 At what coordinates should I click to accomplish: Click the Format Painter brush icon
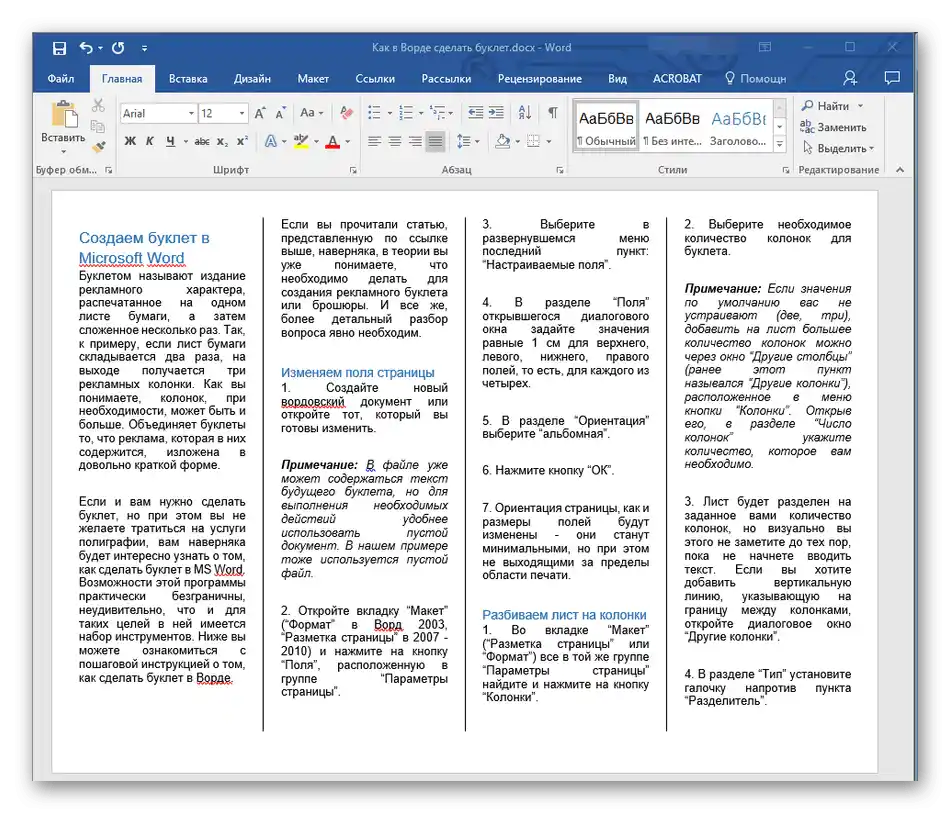(98, 147)
